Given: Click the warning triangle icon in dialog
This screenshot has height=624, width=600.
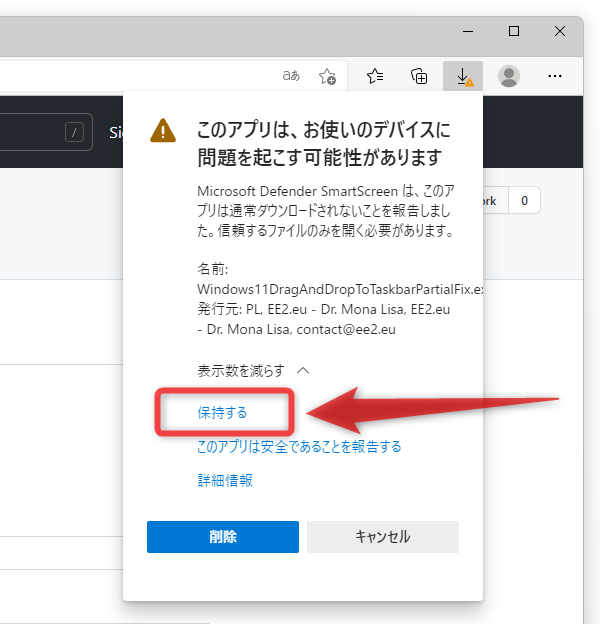Looking at the screenshot, I should tap(163, 131).
